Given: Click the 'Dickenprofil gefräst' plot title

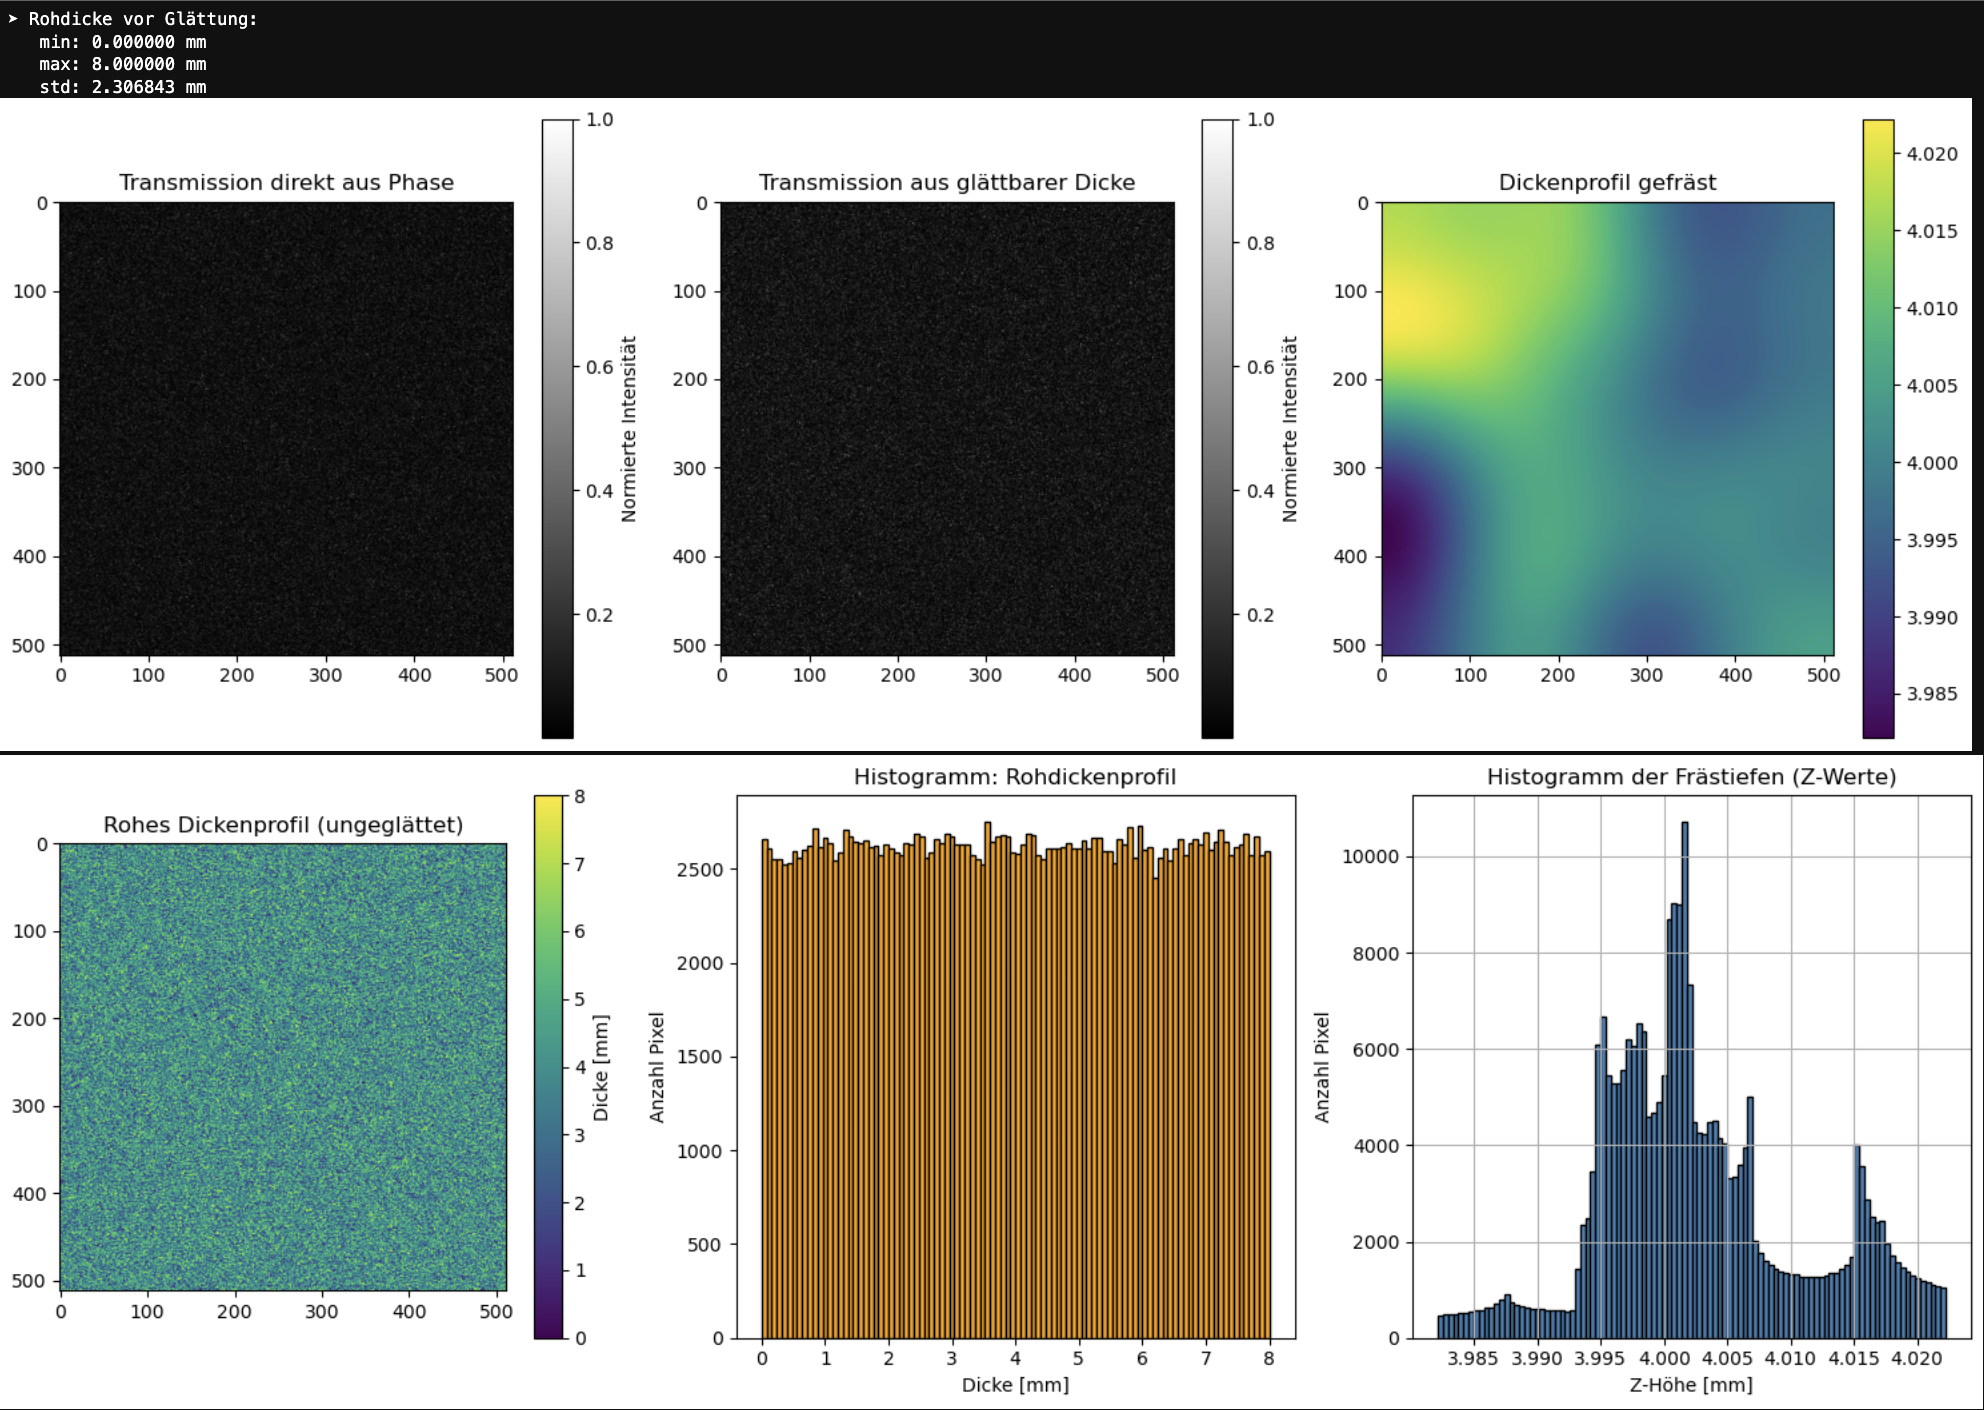Looking at the screenshot, I should click(1607, 182).
